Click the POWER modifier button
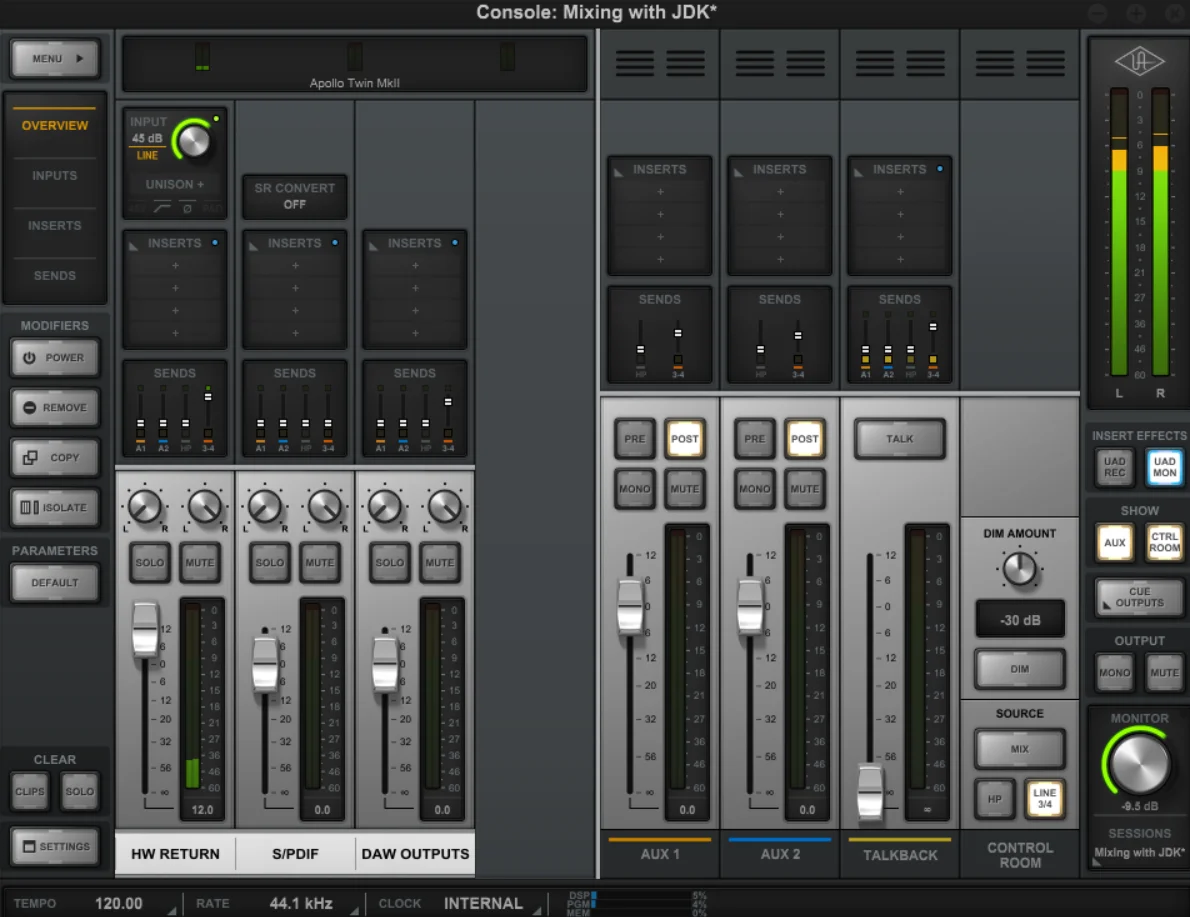The image size is (1190, 917). click(x=55, y=358)
